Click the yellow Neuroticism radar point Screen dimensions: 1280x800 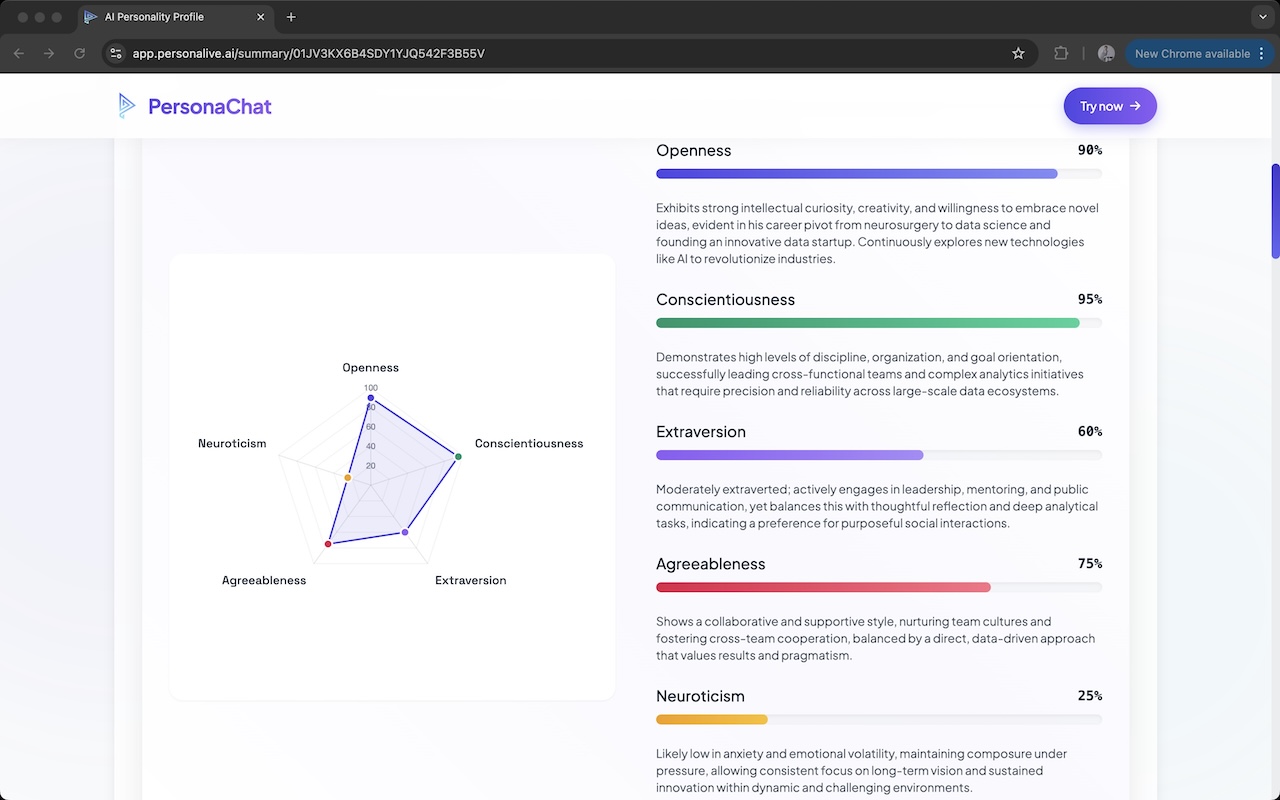coord(348,478)
